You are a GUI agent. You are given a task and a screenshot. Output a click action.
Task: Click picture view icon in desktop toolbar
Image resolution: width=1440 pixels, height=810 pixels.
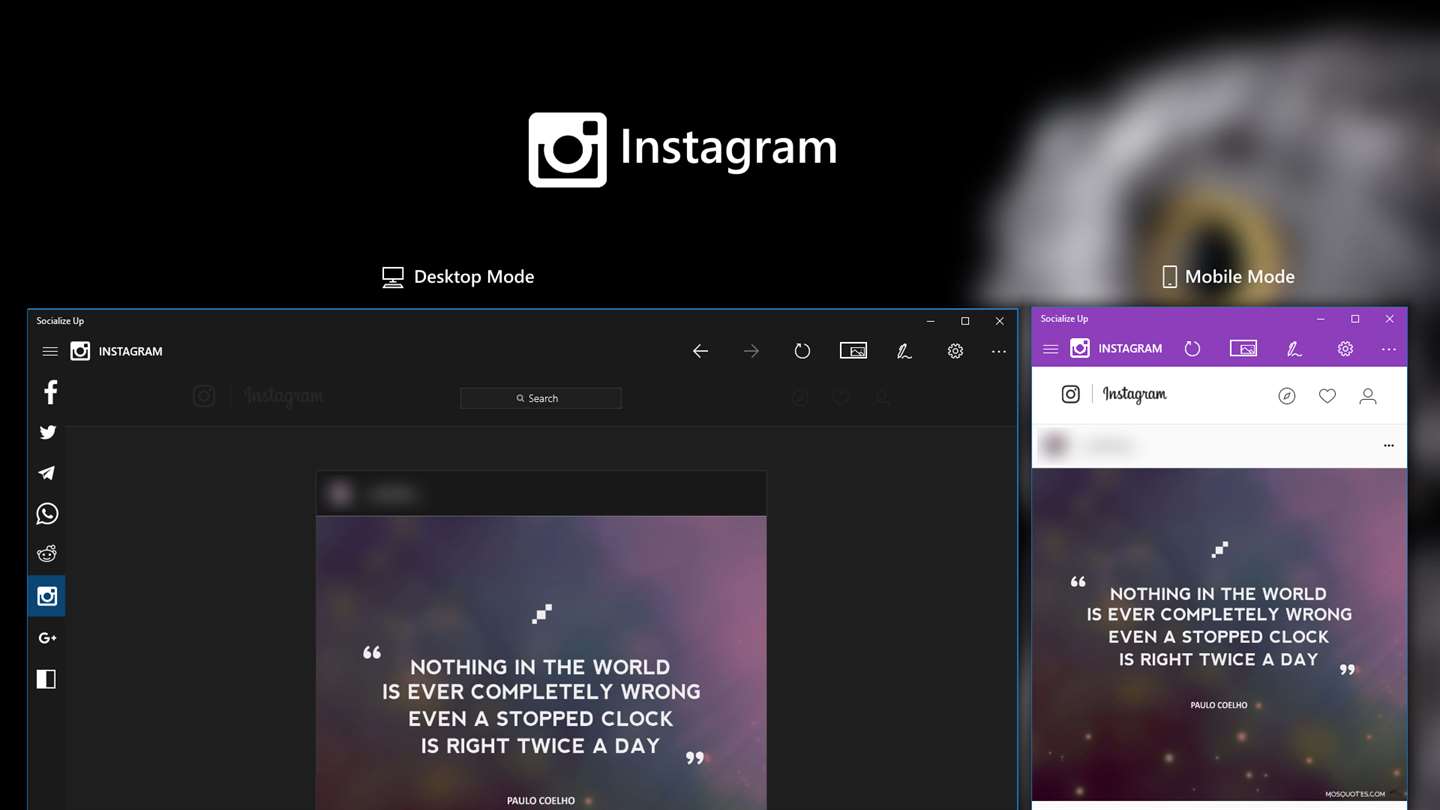point(853,351)
